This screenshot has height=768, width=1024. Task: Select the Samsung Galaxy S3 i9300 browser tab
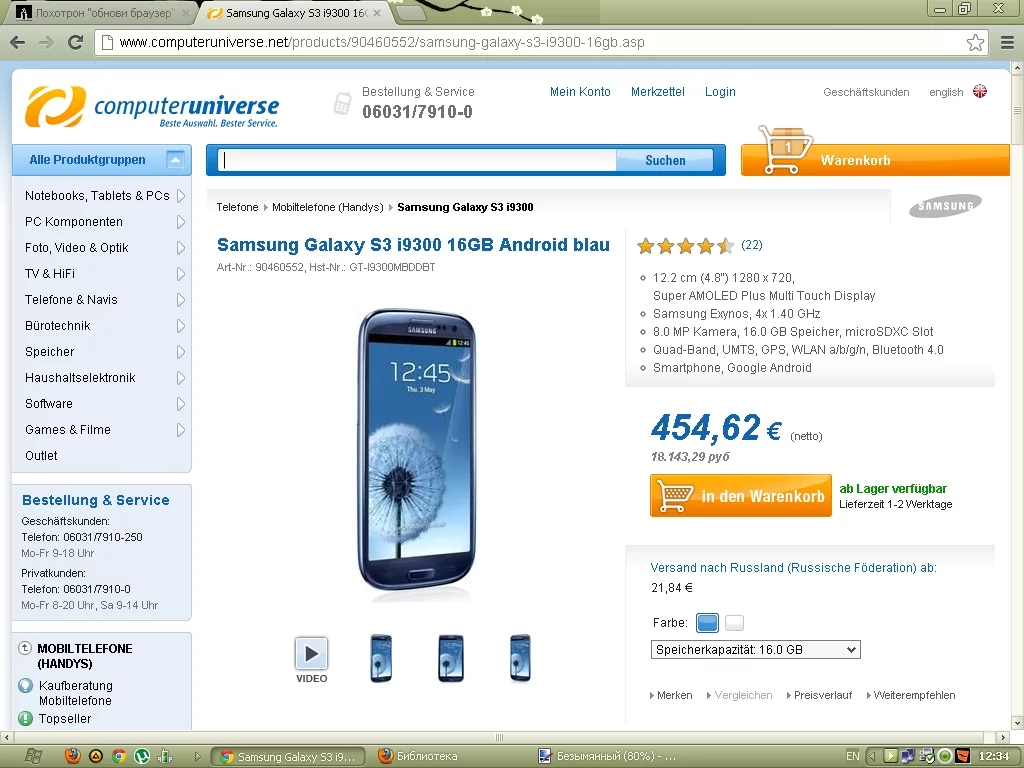pyautogui.click(x=296, y=13)
